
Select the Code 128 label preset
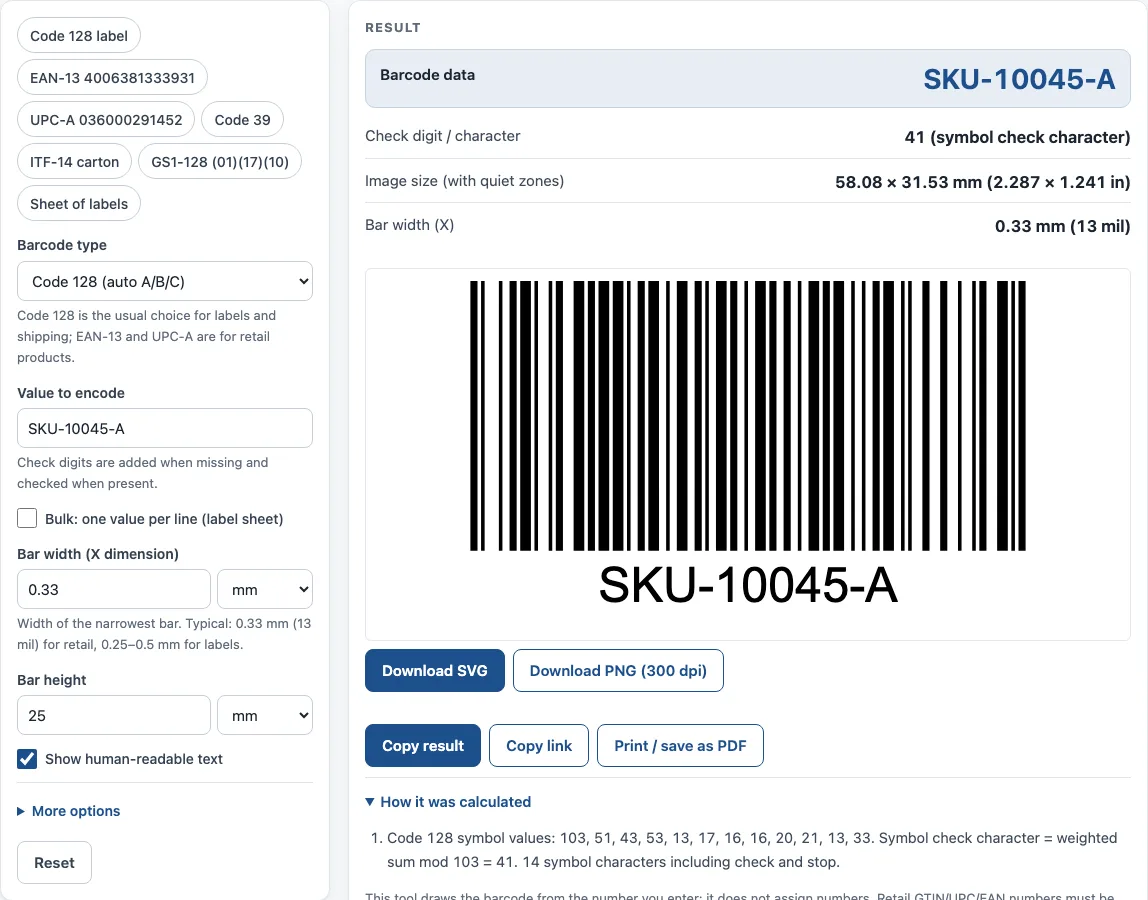[x=79, y=36]
